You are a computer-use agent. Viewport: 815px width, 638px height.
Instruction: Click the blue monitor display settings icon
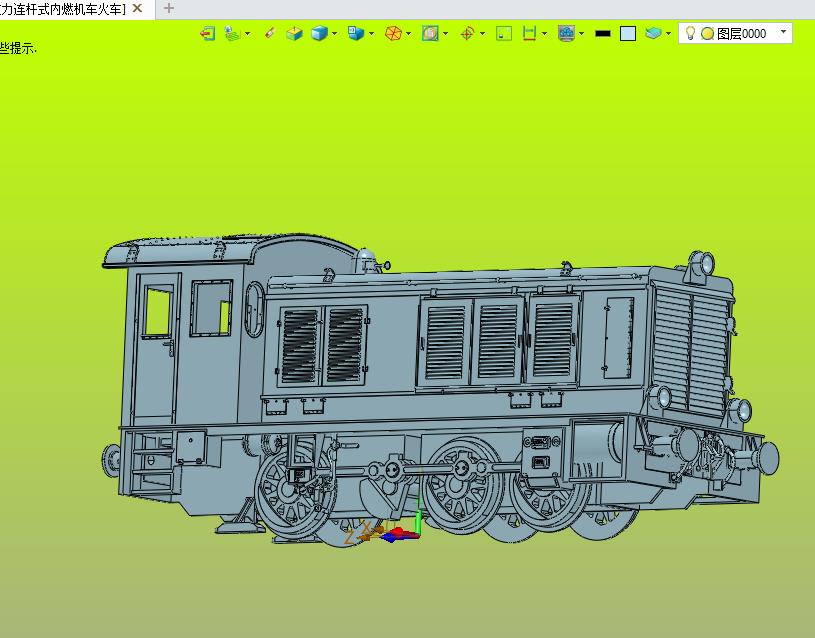(x=566, y=34)
